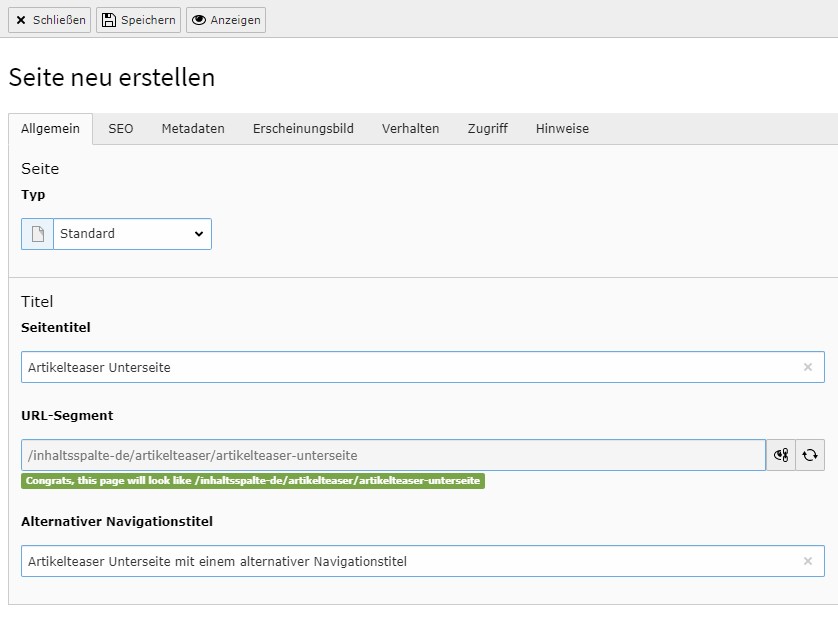Toggle manual URL segment editing icon
Image resolution: width=838 pixels, height=630 pixels.
click(781, 455)
